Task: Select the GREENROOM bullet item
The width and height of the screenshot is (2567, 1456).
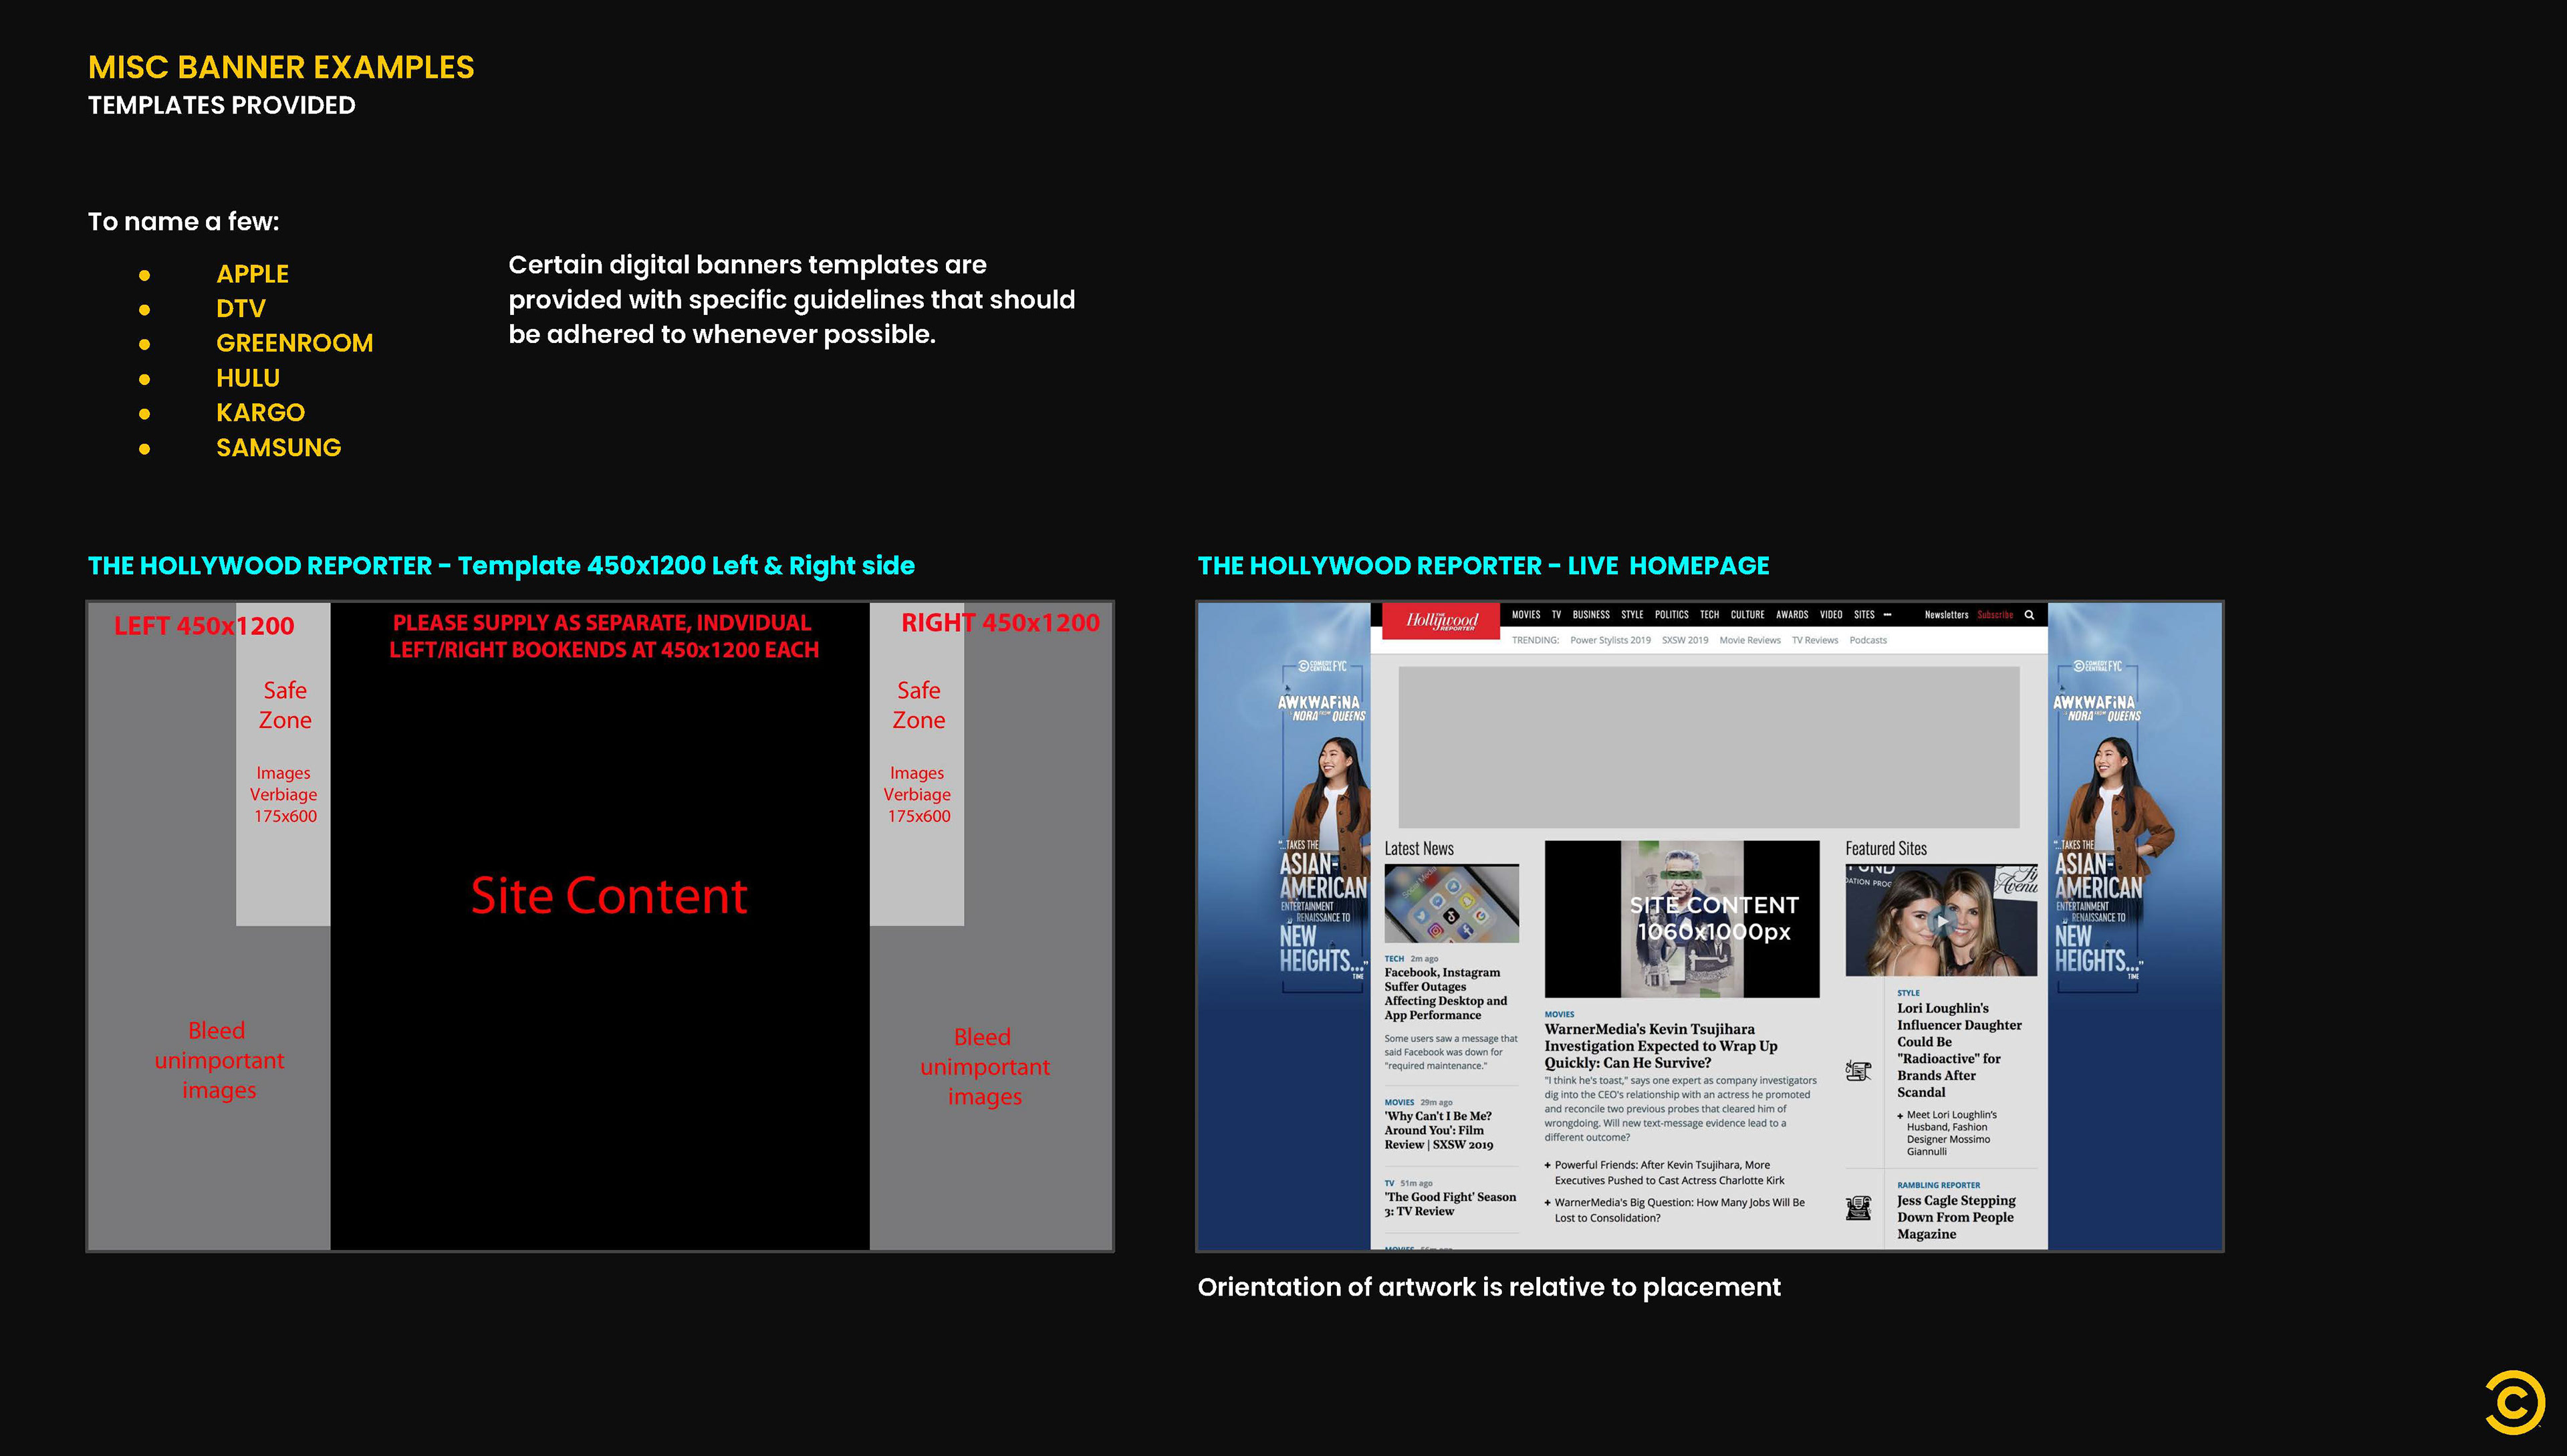Action: (x=294, y=343)
